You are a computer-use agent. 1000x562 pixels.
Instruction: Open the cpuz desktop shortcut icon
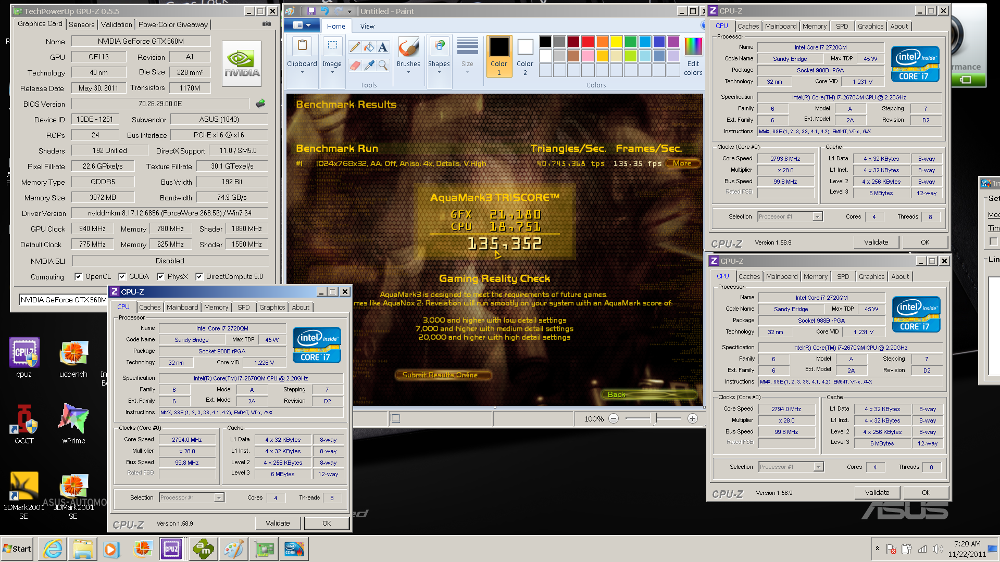(24, 353)
